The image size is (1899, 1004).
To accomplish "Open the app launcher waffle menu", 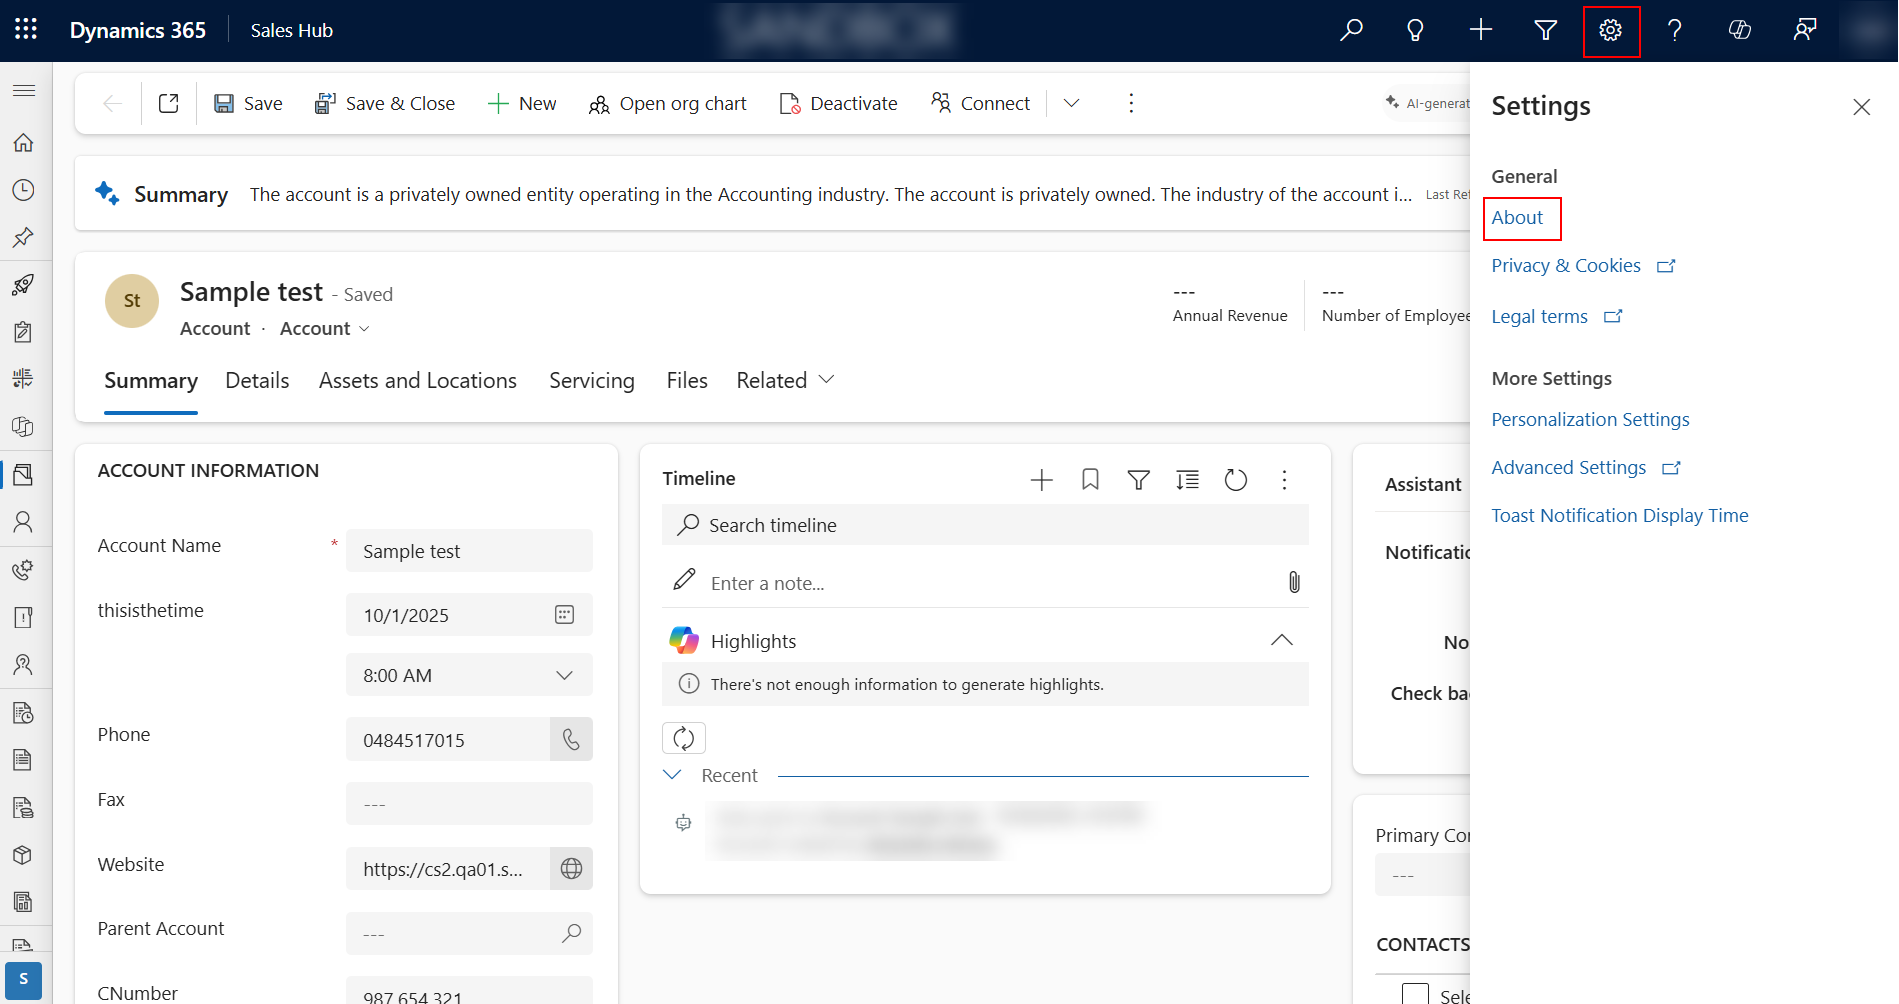I will pos(26,30).
